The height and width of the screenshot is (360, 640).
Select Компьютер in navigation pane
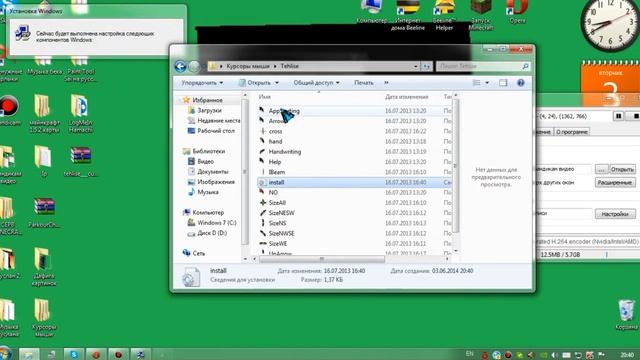click(x=208, y=212)
